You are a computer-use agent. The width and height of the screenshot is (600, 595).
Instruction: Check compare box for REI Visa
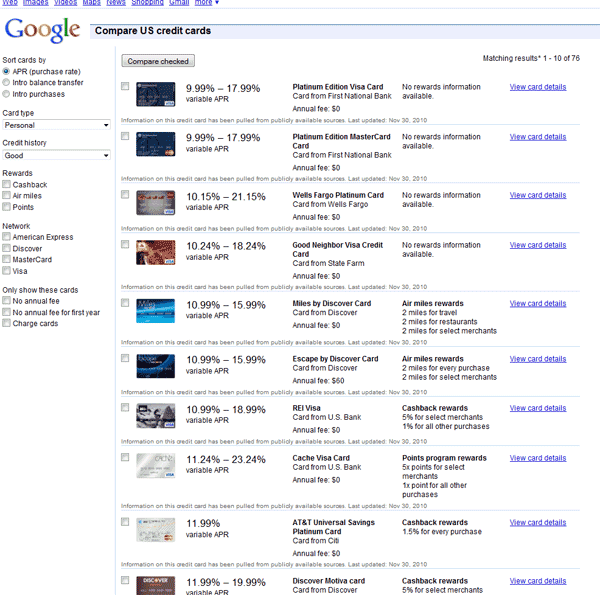tap(125, 408)
